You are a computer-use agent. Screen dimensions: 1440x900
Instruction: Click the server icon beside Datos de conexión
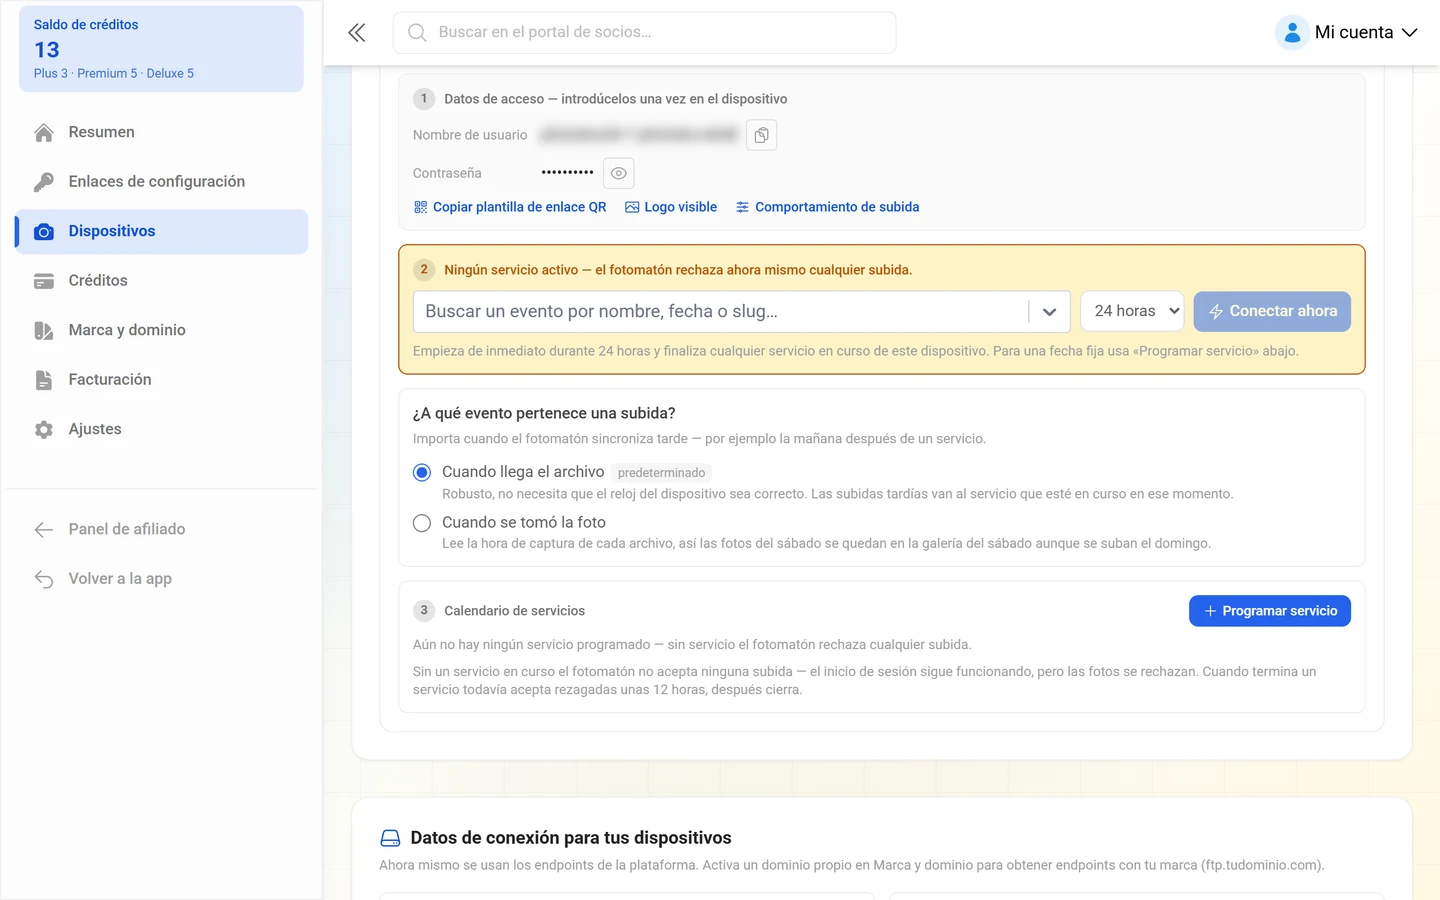point(391,838)
